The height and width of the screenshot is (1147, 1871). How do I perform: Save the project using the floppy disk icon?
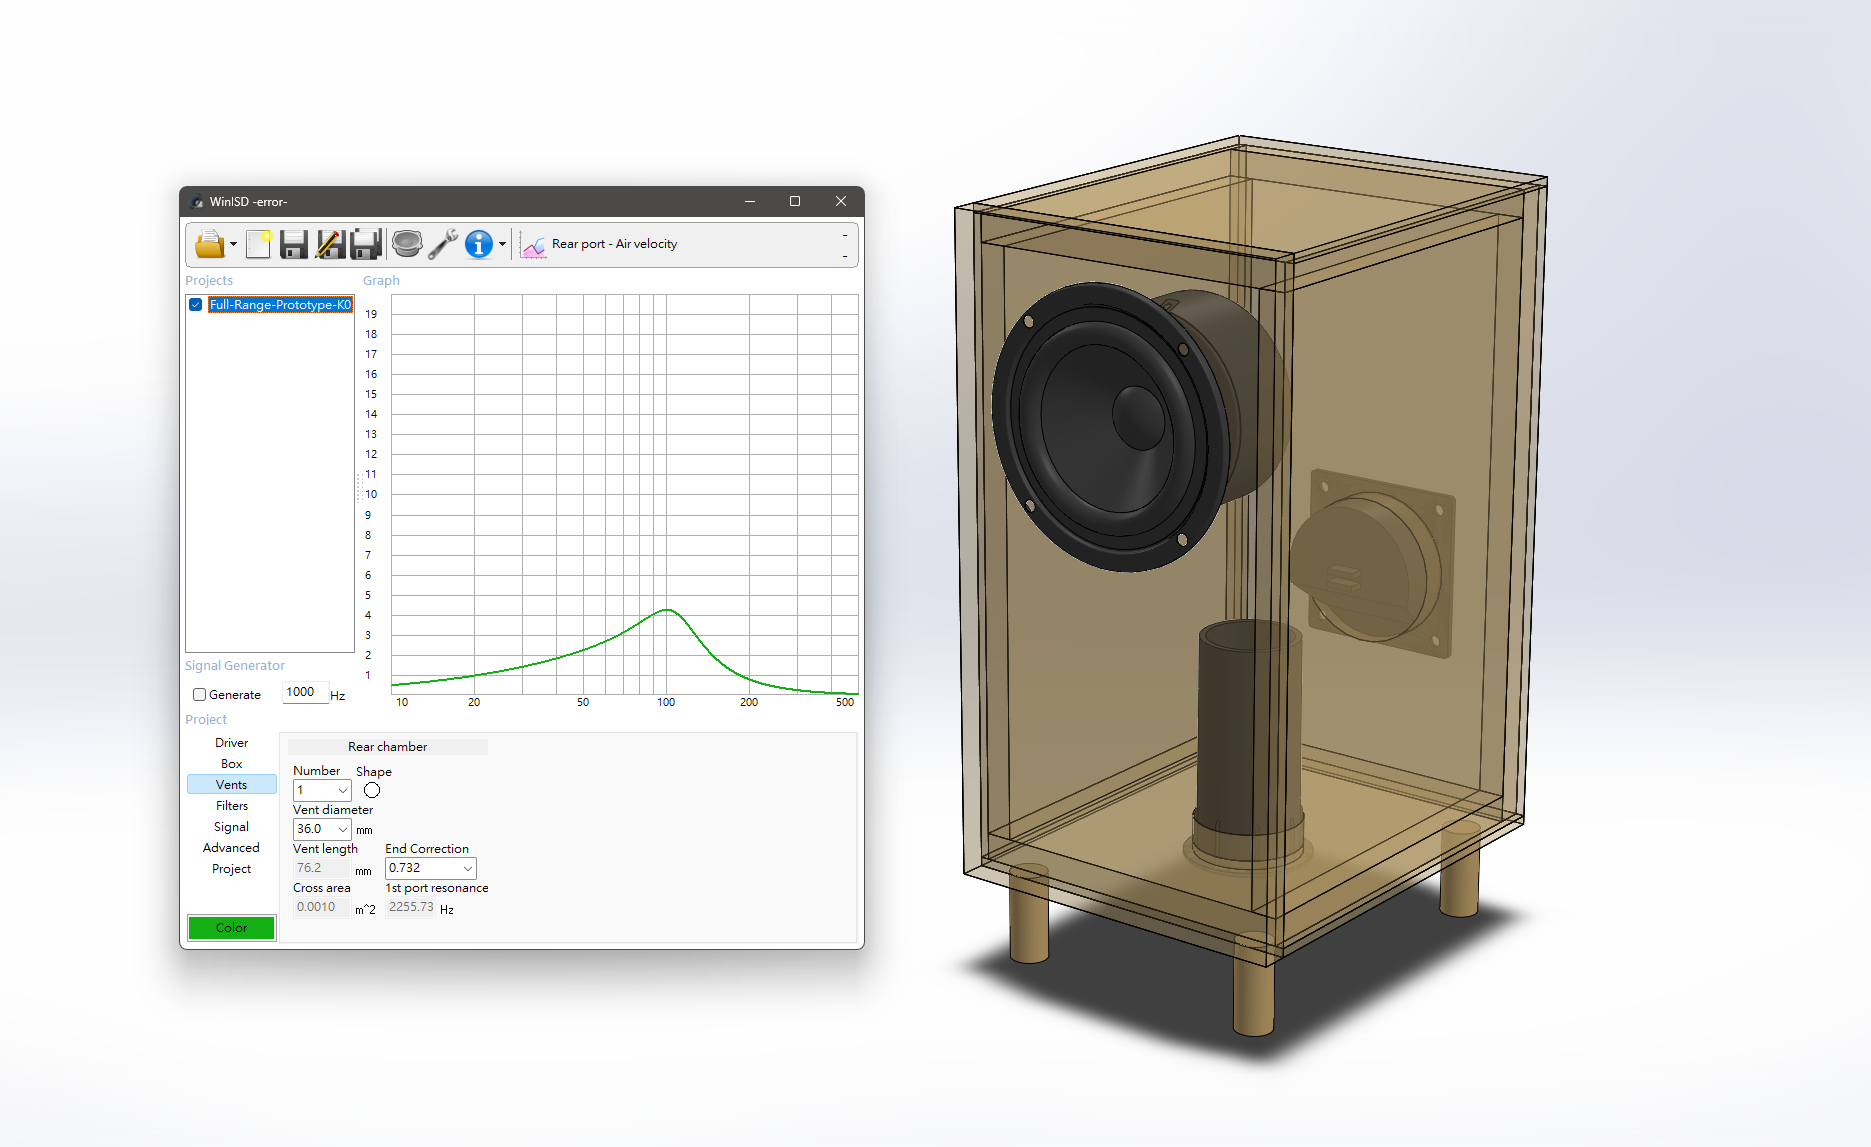293,244
